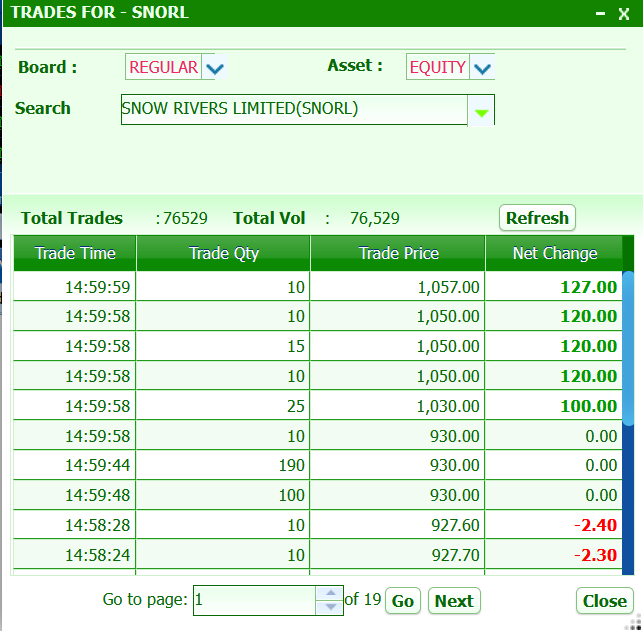The width and height of the screenshot is (643, 631).
Task: Go to the entered page
Action: pyautogui.click(x=403, y=601)
